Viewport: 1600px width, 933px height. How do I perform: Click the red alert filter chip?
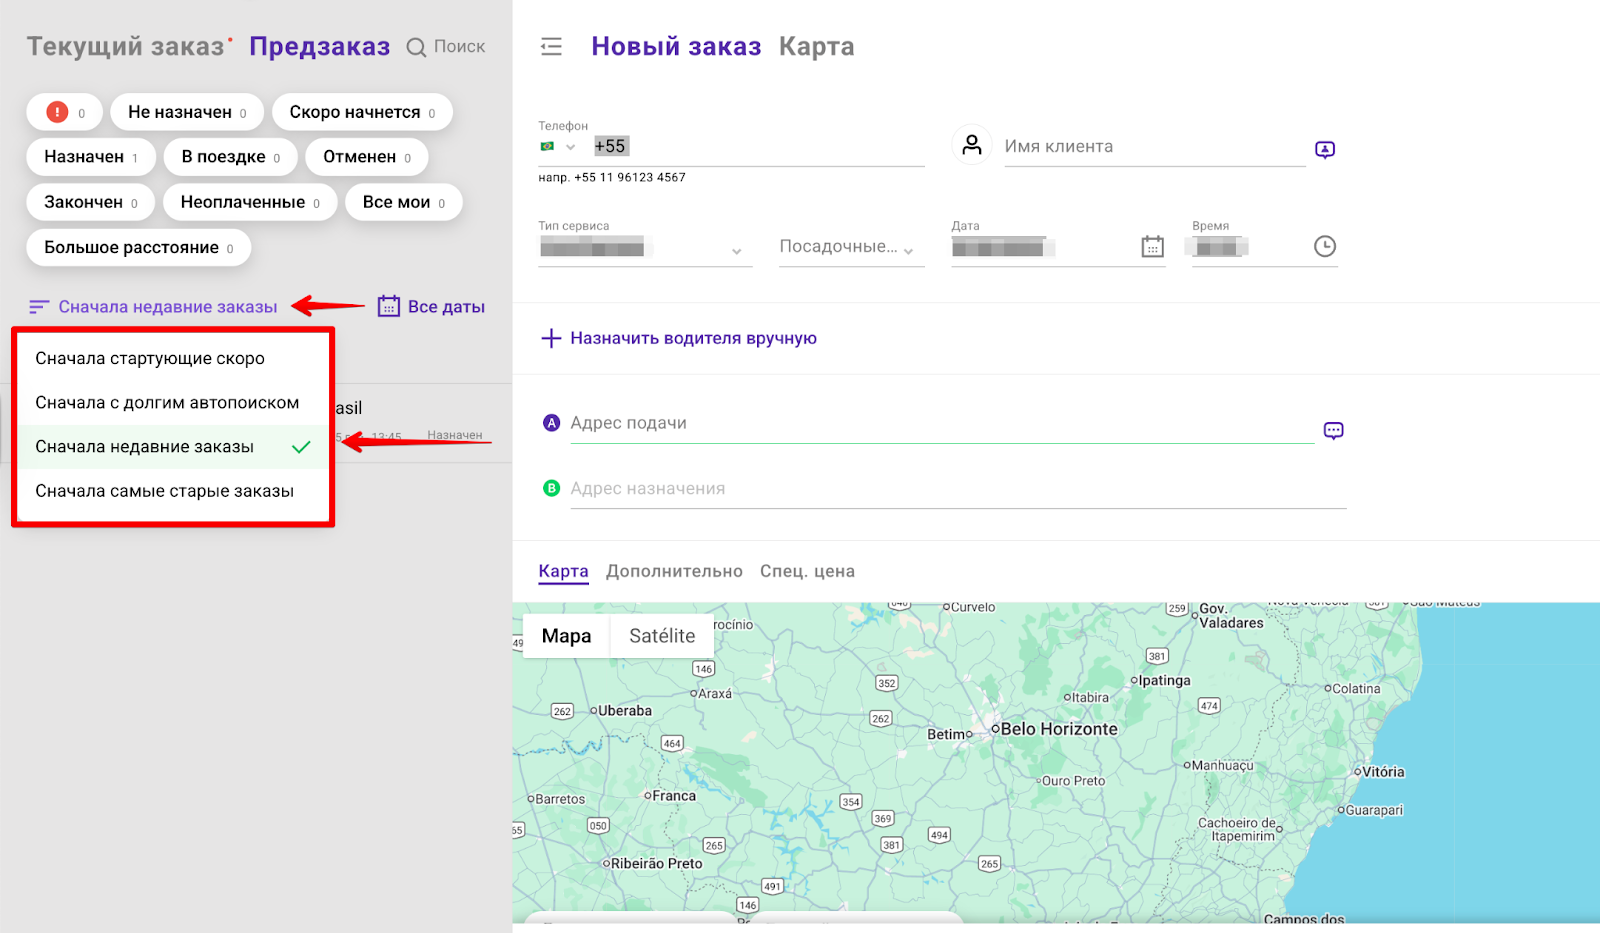(64, 112)
